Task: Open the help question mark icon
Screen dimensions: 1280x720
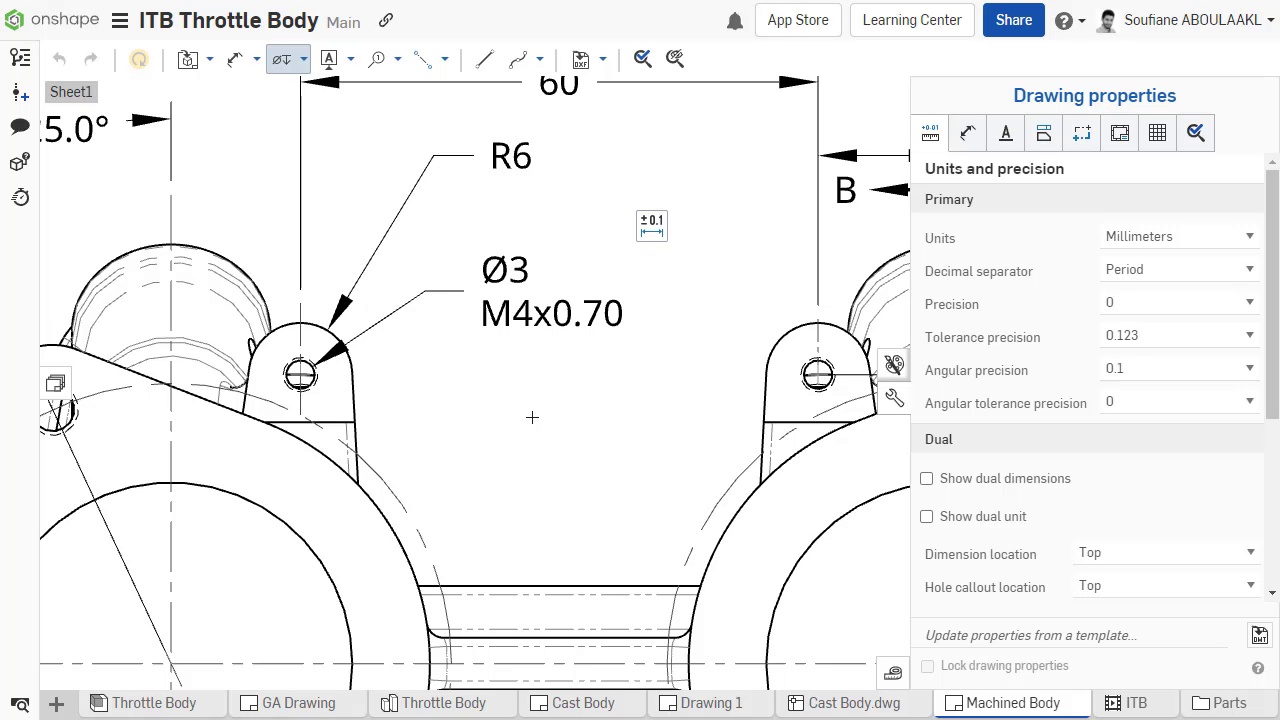Action: click(x=1064, y=21)
